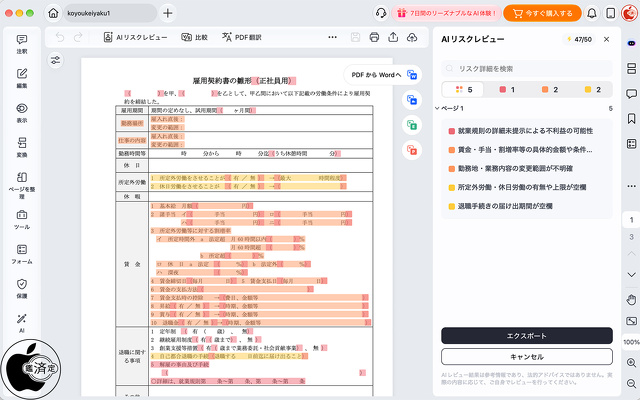Open the notifications bell
This screenshot has height=400, width=640.
click(x=592, y=13)
